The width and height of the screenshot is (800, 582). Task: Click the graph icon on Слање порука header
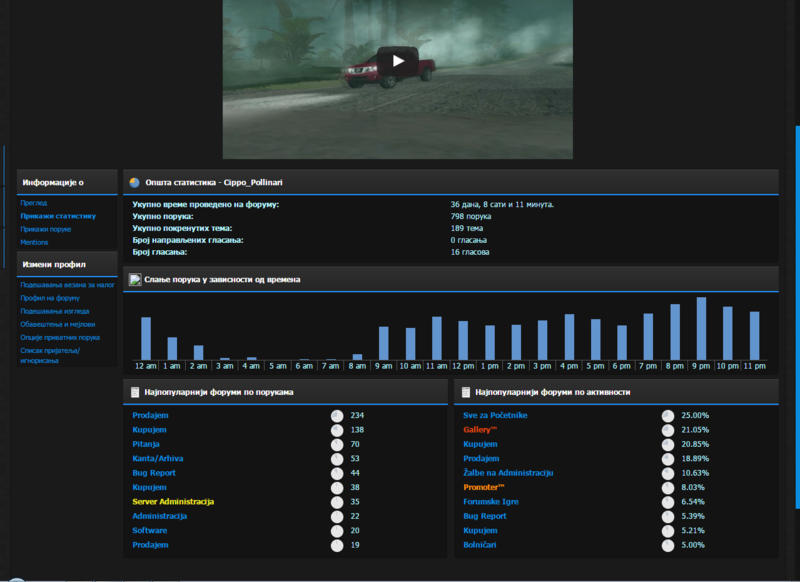click(133, 280)
